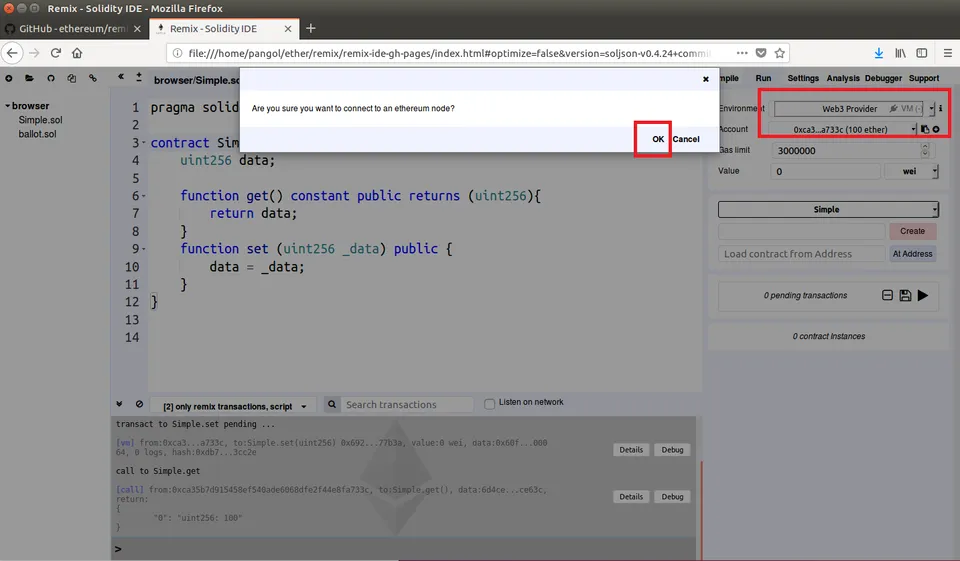Clear the terminal console icon
The width and height of the screenshot is (960, 561).
tap(139, 404)
